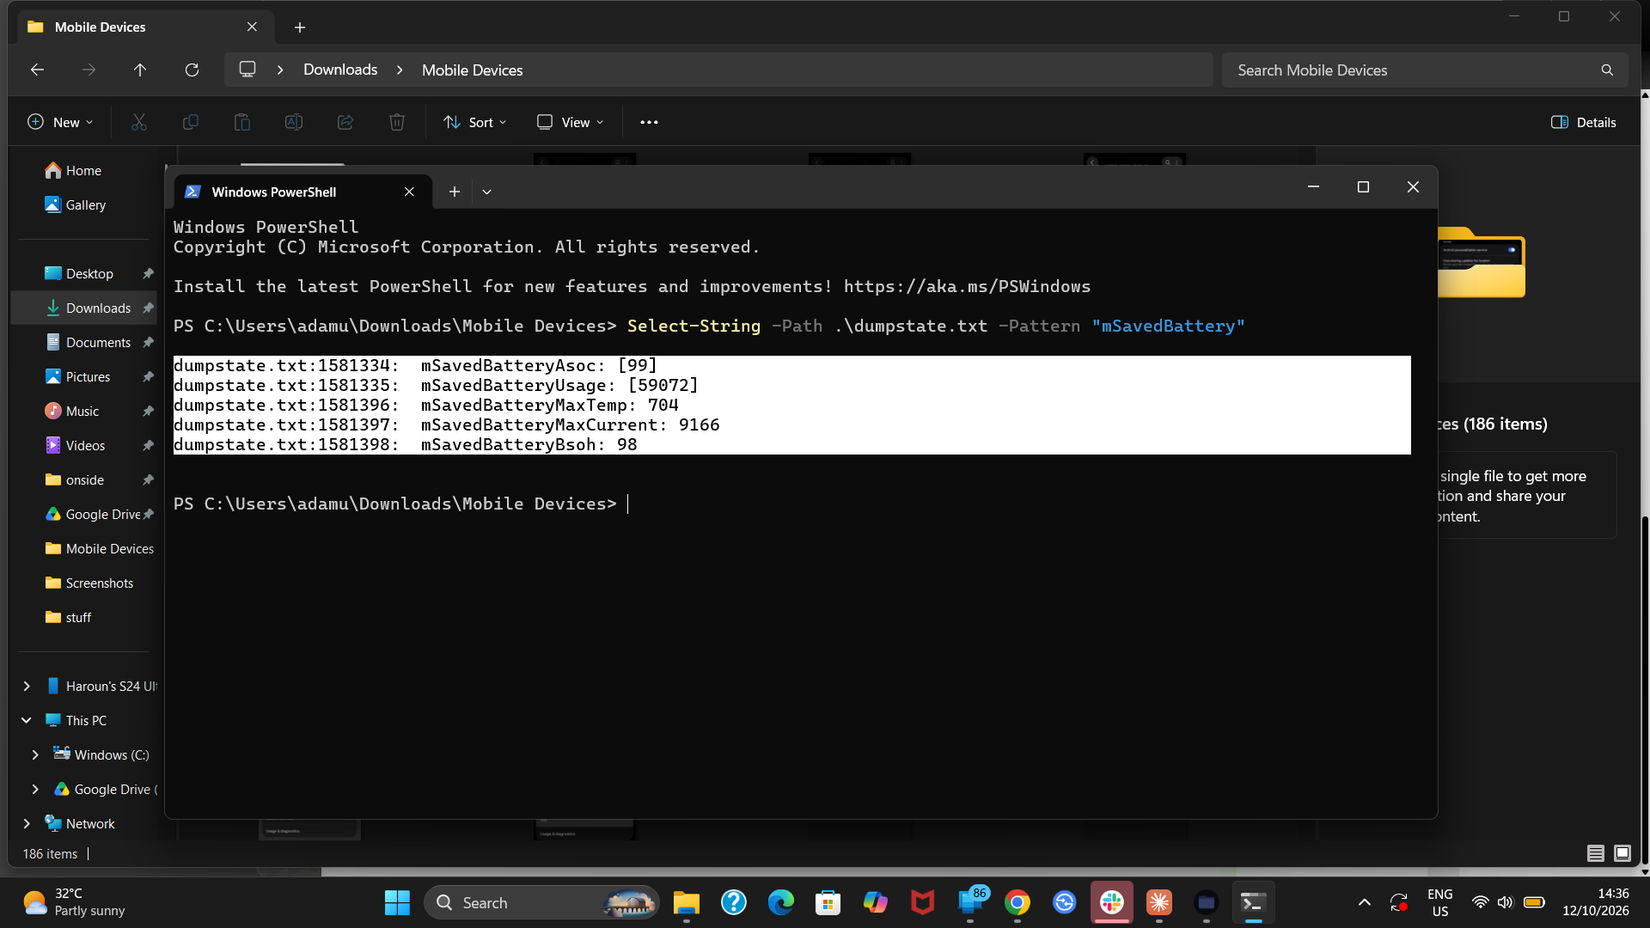This screenshot has height=928, width=1650.
Task: Click Mobile Devices in address breadcrumb
Action: pos(472,70)
